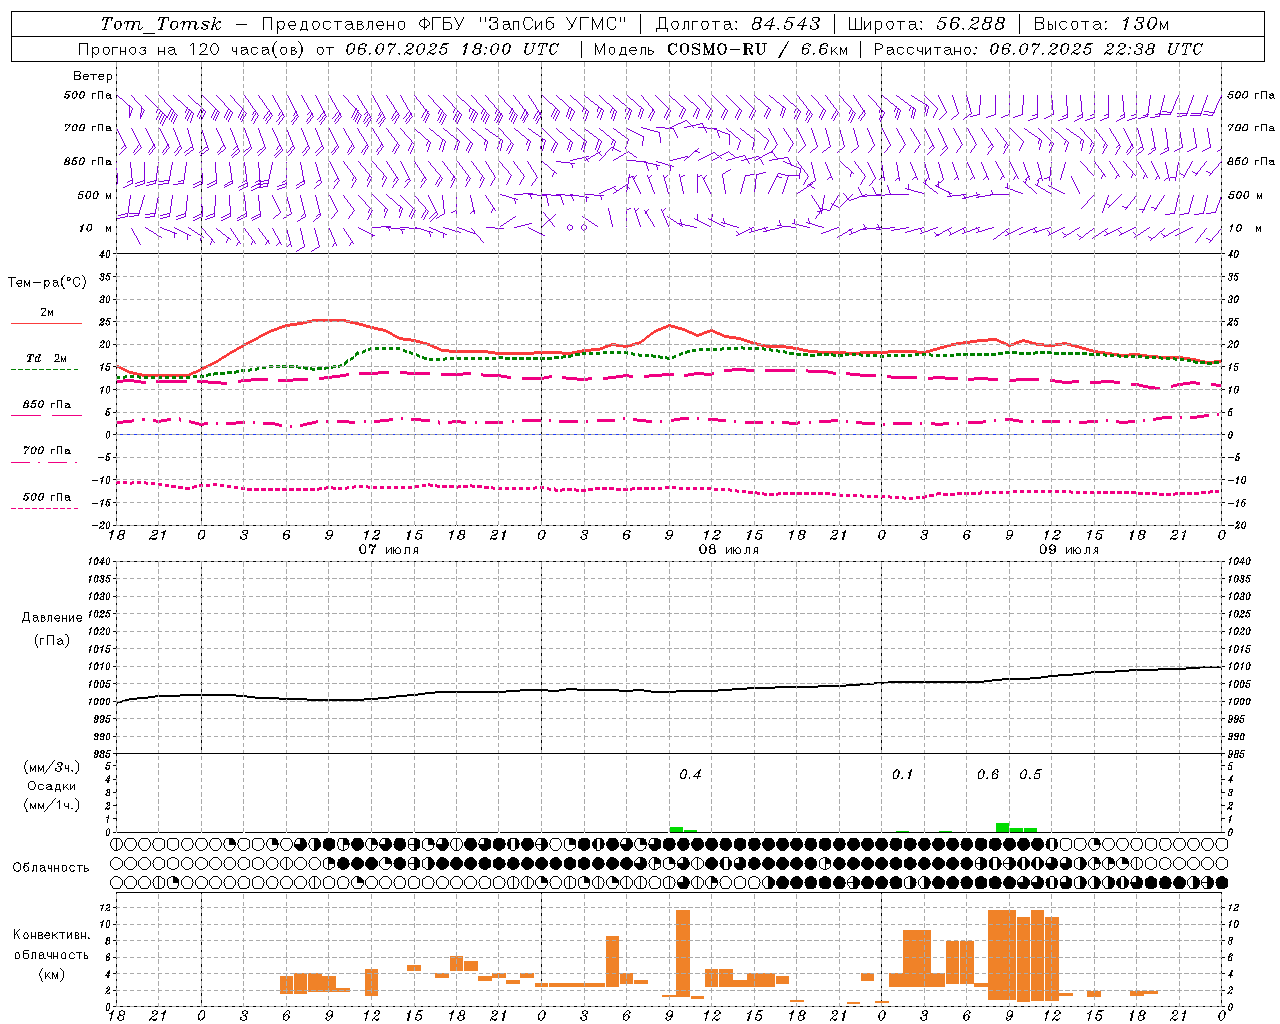The height and width of the screenshot is (1024, 1280).
Task: Click the (мм/1ч.) precipitation unit label
Action: tap(51, 805)
